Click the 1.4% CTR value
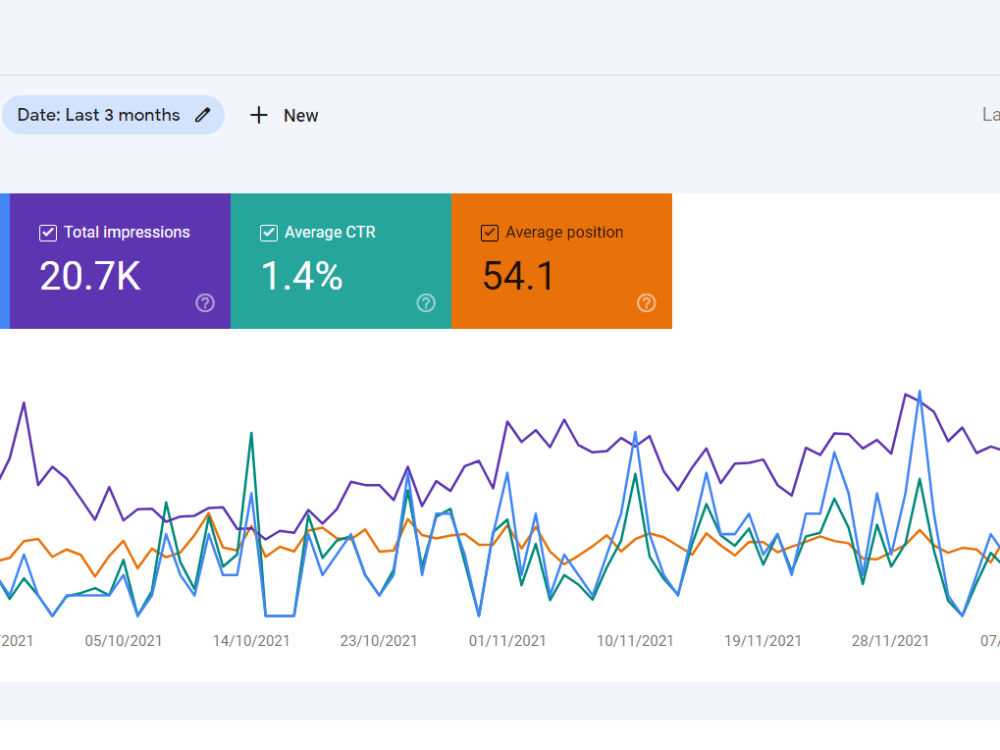Image resolution: width=1000 pixels, height=750 pixels. 302,276
